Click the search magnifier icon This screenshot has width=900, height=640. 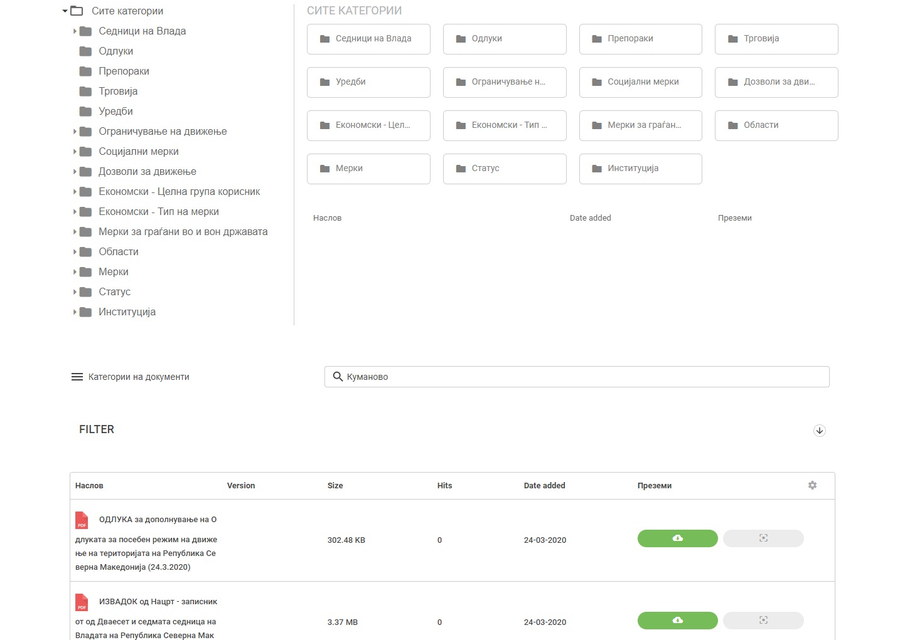[338, 377]
